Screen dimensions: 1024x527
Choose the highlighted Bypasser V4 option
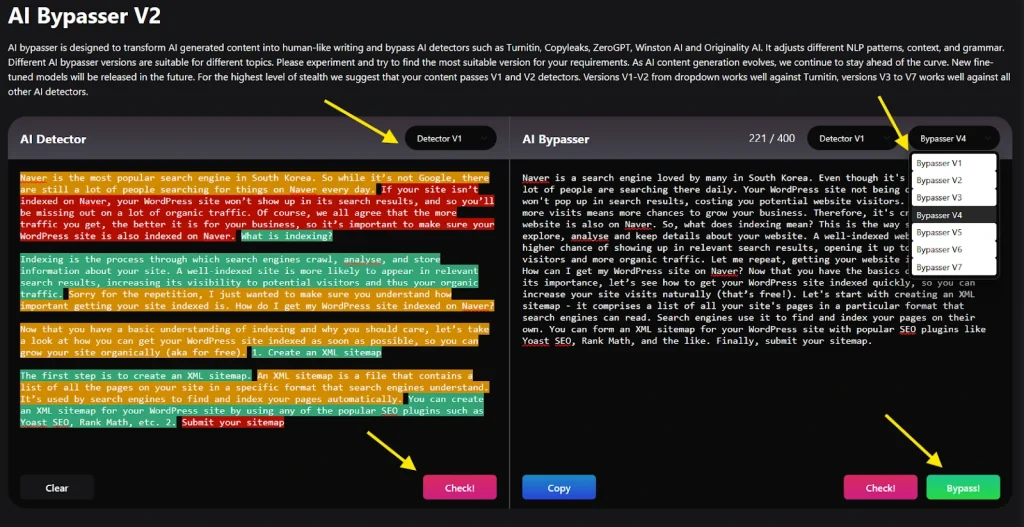(x=954, y=215)
